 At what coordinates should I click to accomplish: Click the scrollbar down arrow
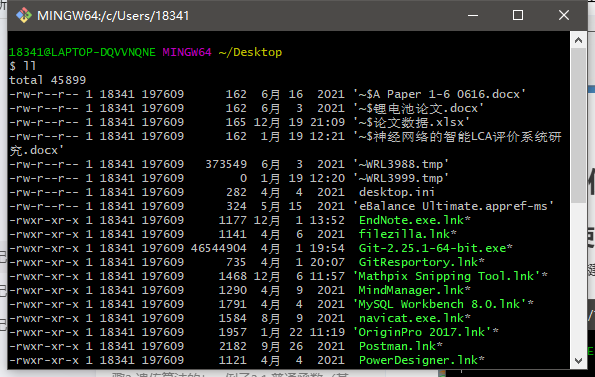[x=578, y=360]
